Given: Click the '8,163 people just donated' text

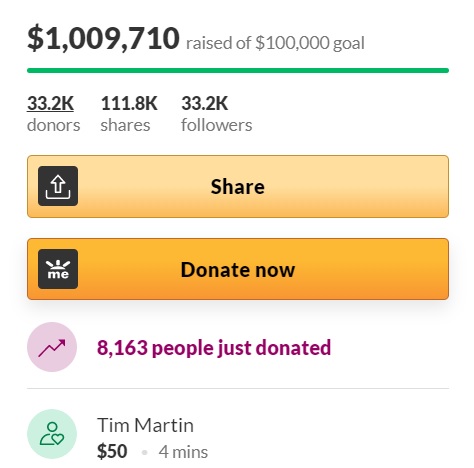Looking at the screenshot, I should pos(214,348).
